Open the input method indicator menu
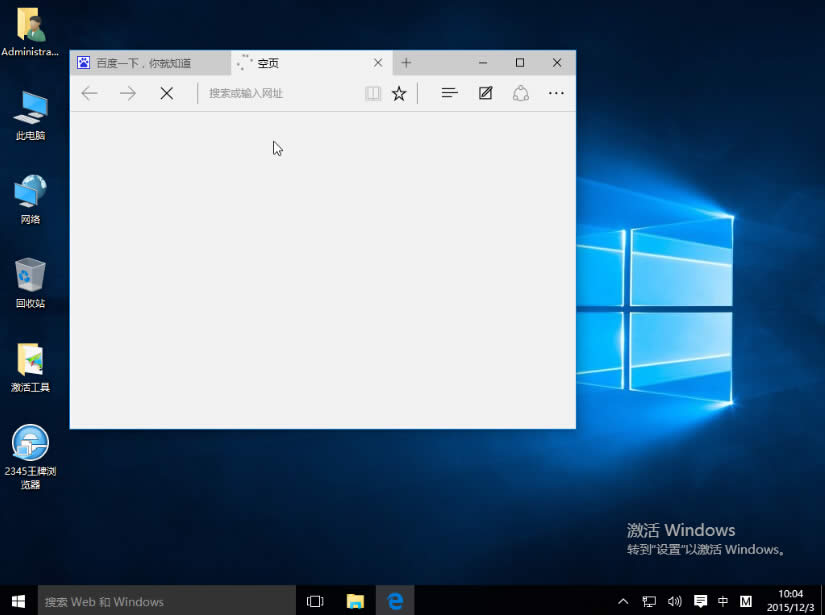The height and width of the screenshot is (615, 825). (722, 601)
